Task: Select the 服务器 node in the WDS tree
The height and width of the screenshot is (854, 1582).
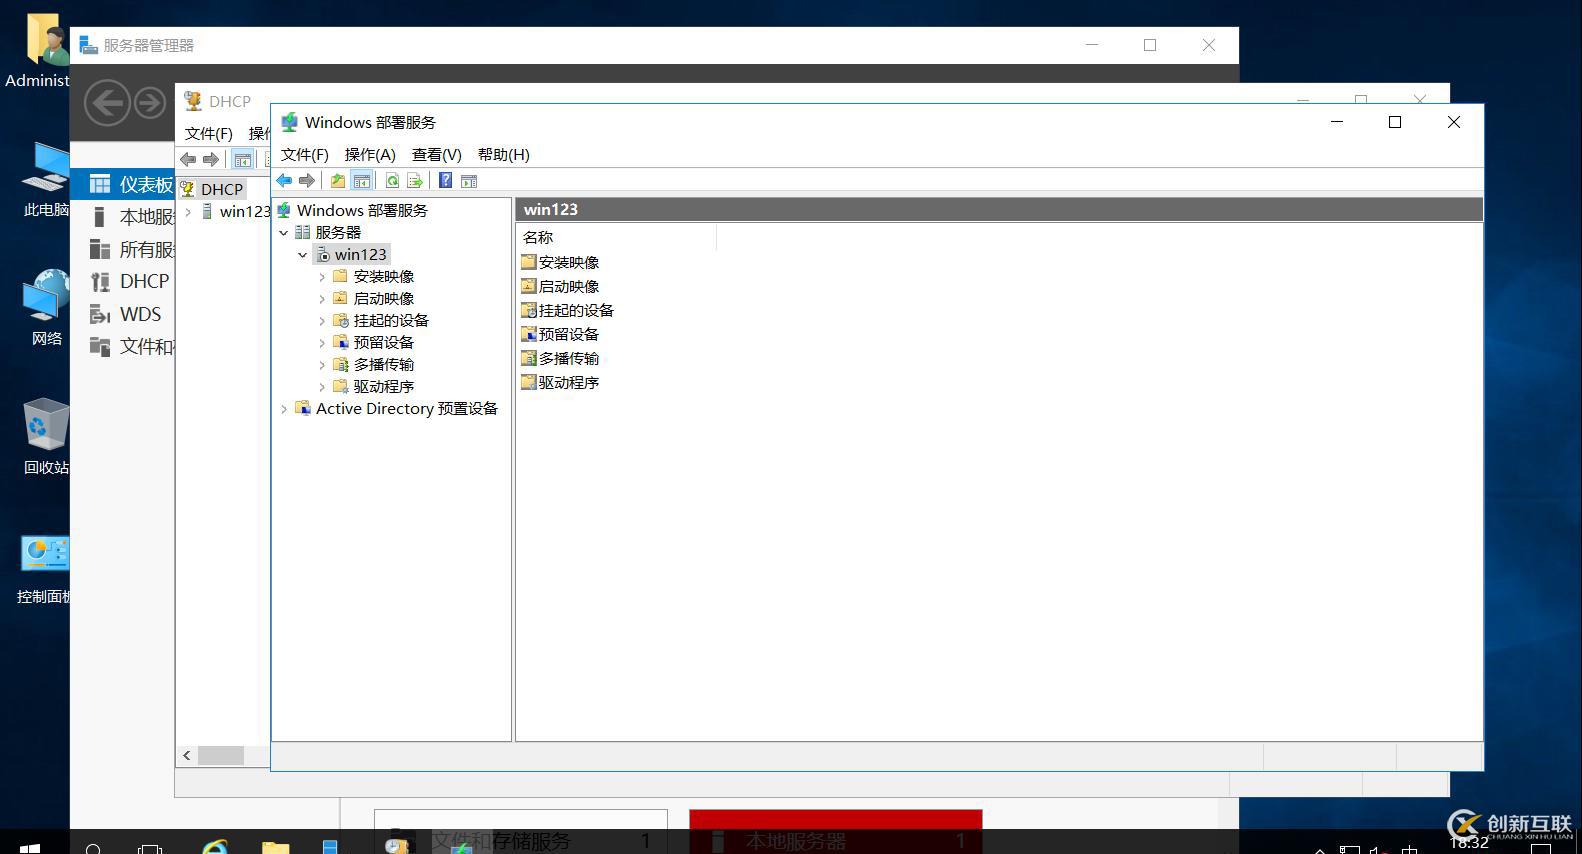Action: [338, 233]
